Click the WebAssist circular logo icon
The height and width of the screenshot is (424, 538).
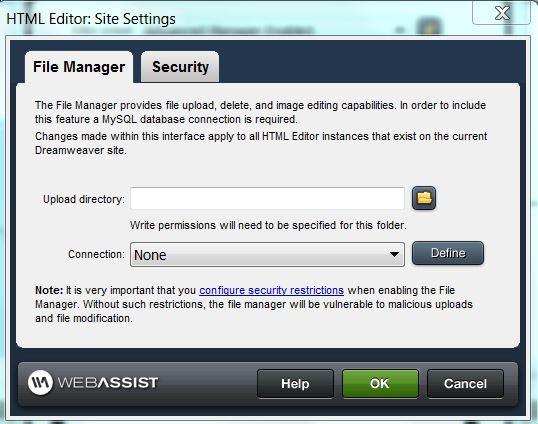click(40, 382)
